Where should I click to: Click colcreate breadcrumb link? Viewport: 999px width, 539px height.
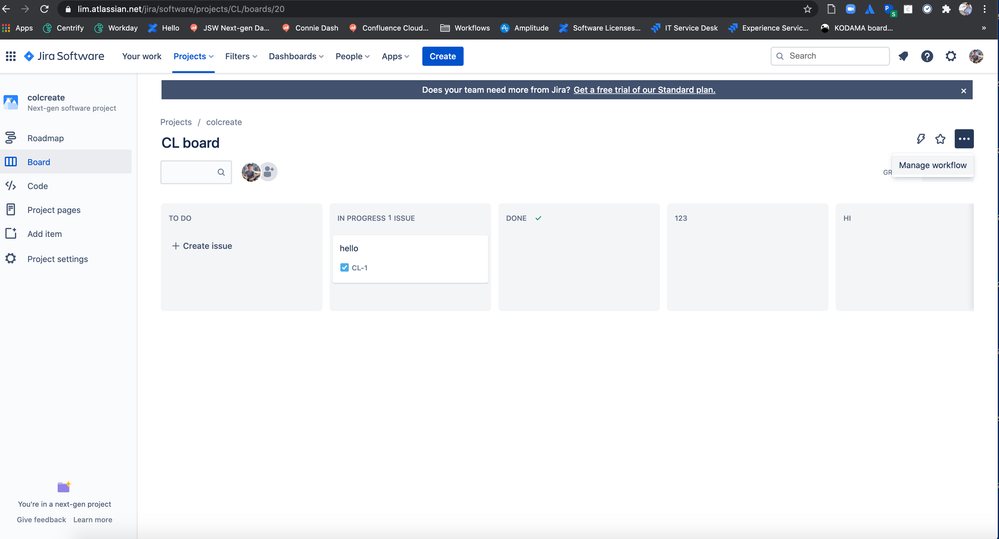click(224, 122)
